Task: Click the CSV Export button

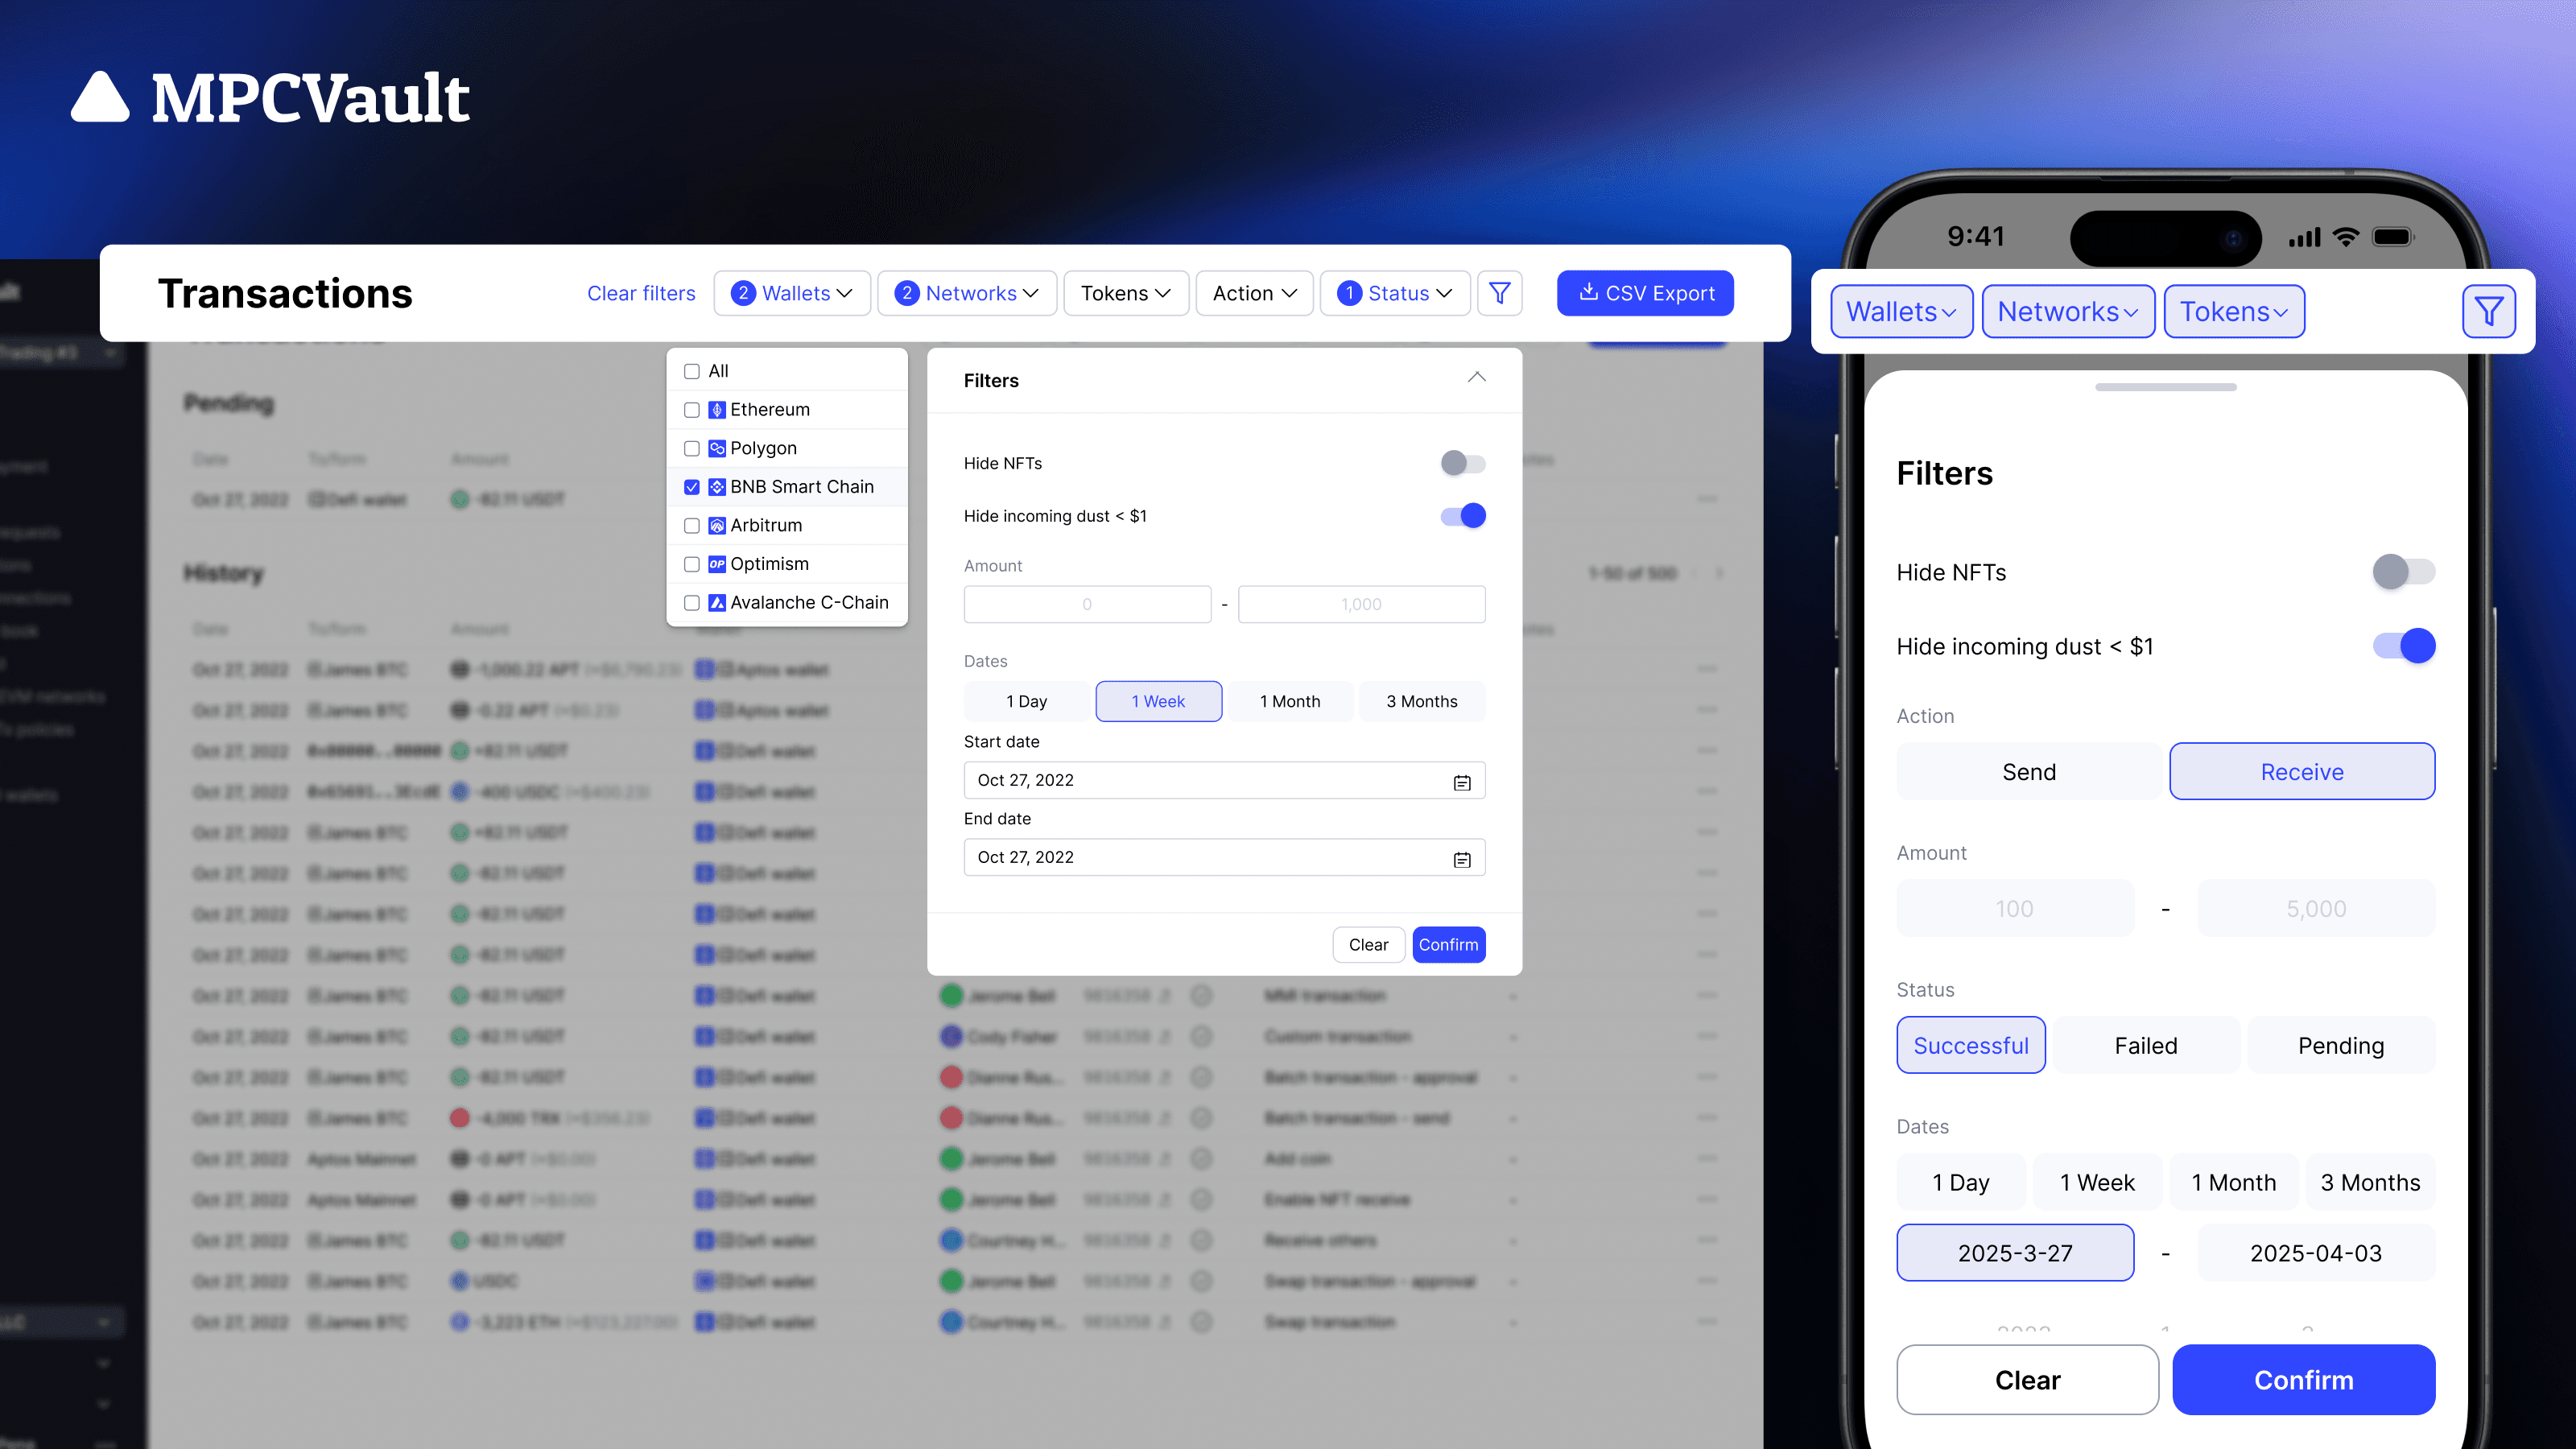Action: coord(1645,293)
